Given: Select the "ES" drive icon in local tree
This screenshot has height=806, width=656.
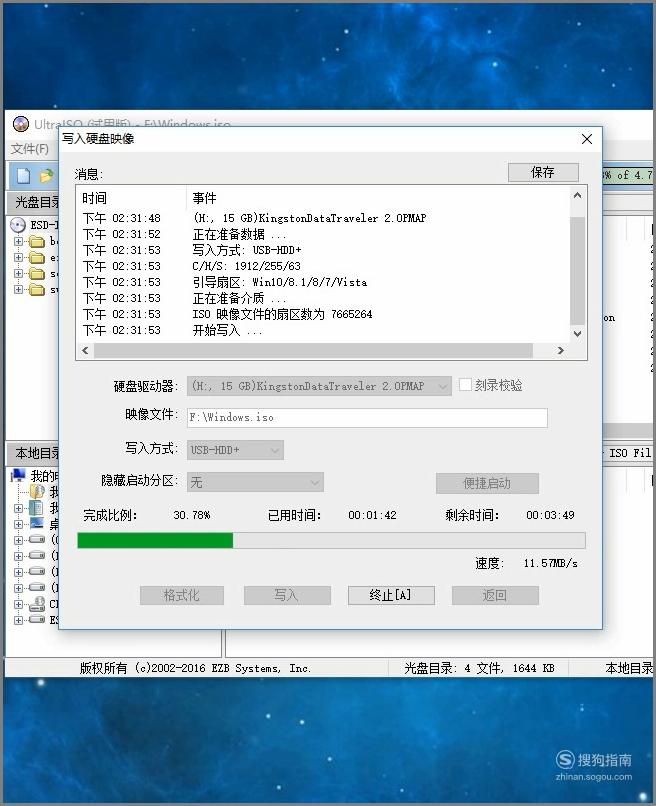Looking at the screenshot, I should point(37,619).
